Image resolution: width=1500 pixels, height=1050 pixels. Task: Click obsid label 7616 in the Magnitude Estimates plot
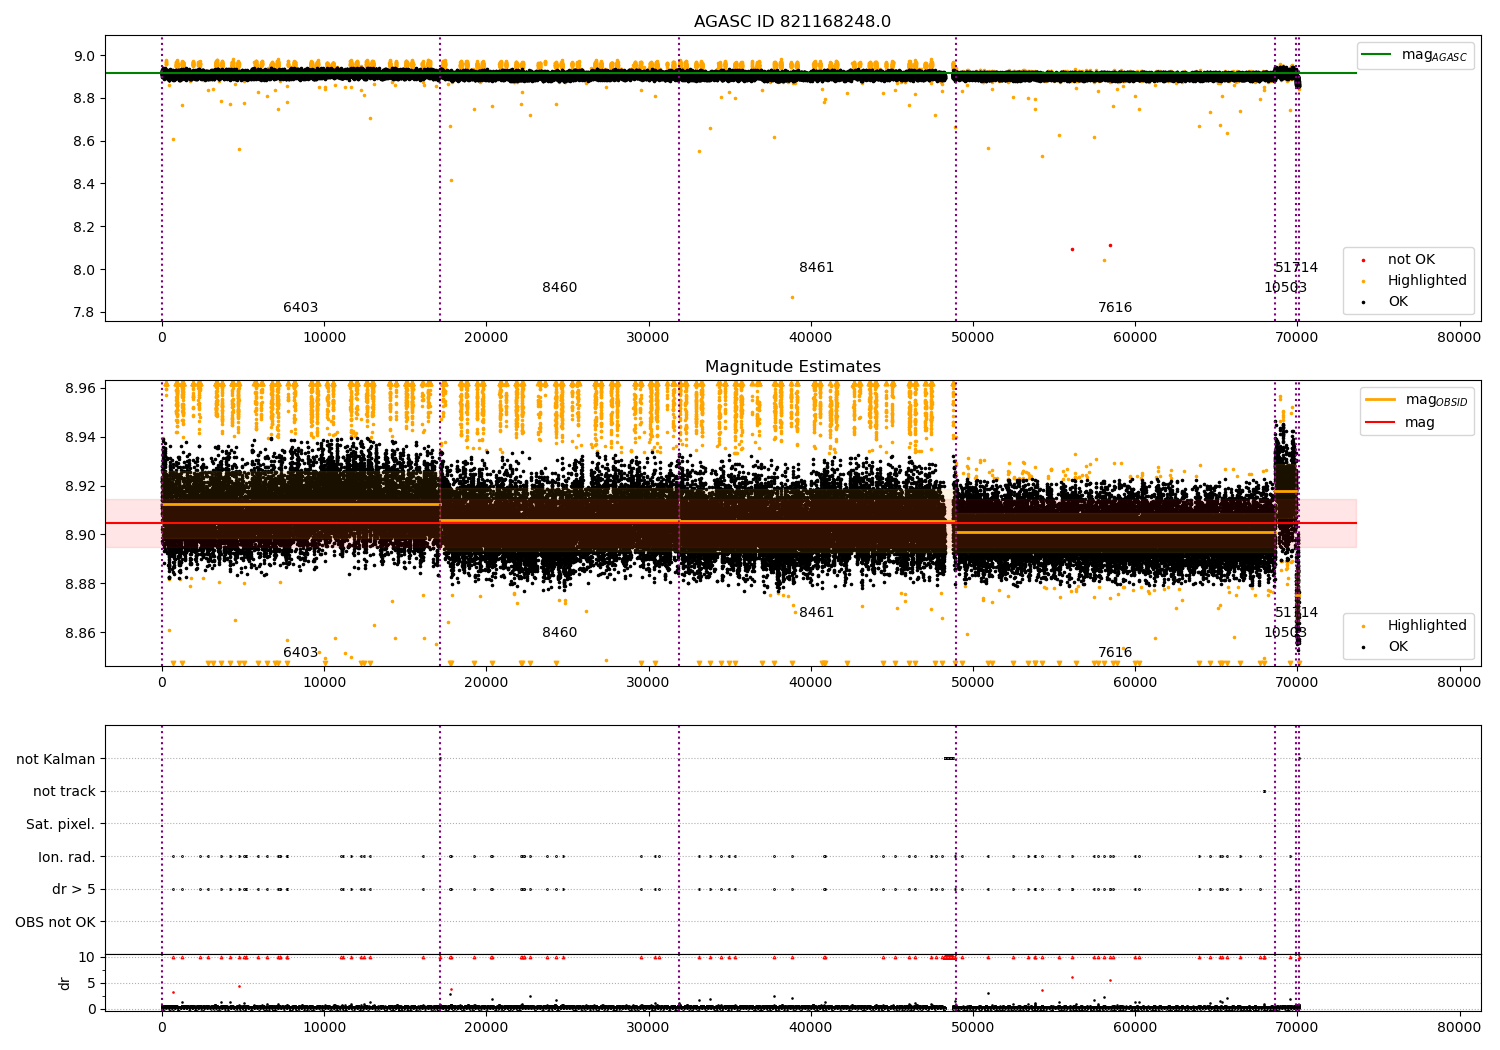tap(1115, 653)
